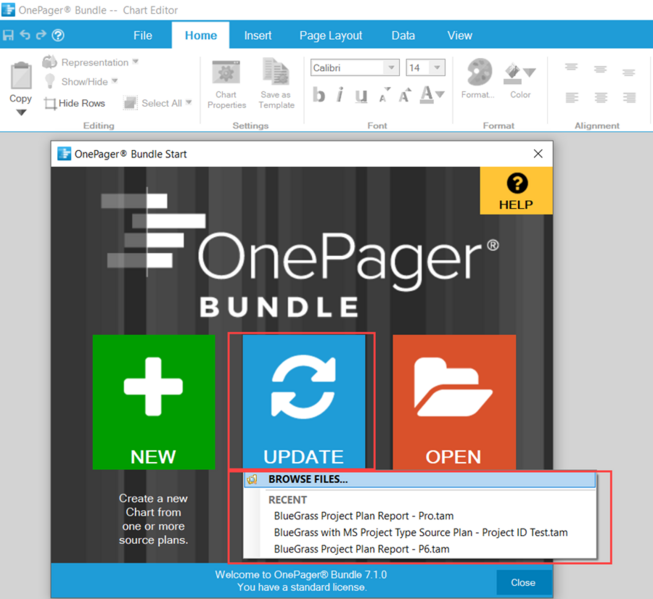Switch to the Page Layout tab
The image size is (653, 599).
click(x=331, y=35)
